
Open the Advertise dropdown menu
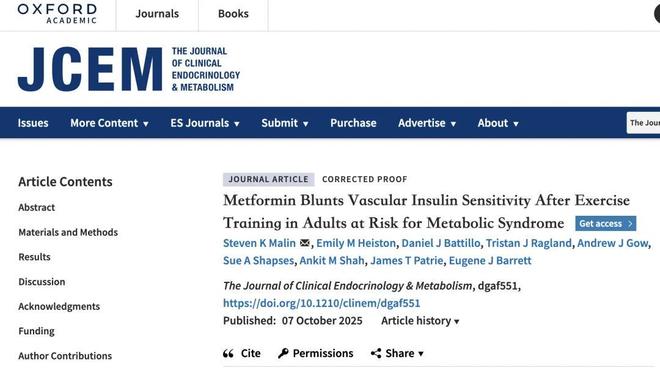coord(427,123)
